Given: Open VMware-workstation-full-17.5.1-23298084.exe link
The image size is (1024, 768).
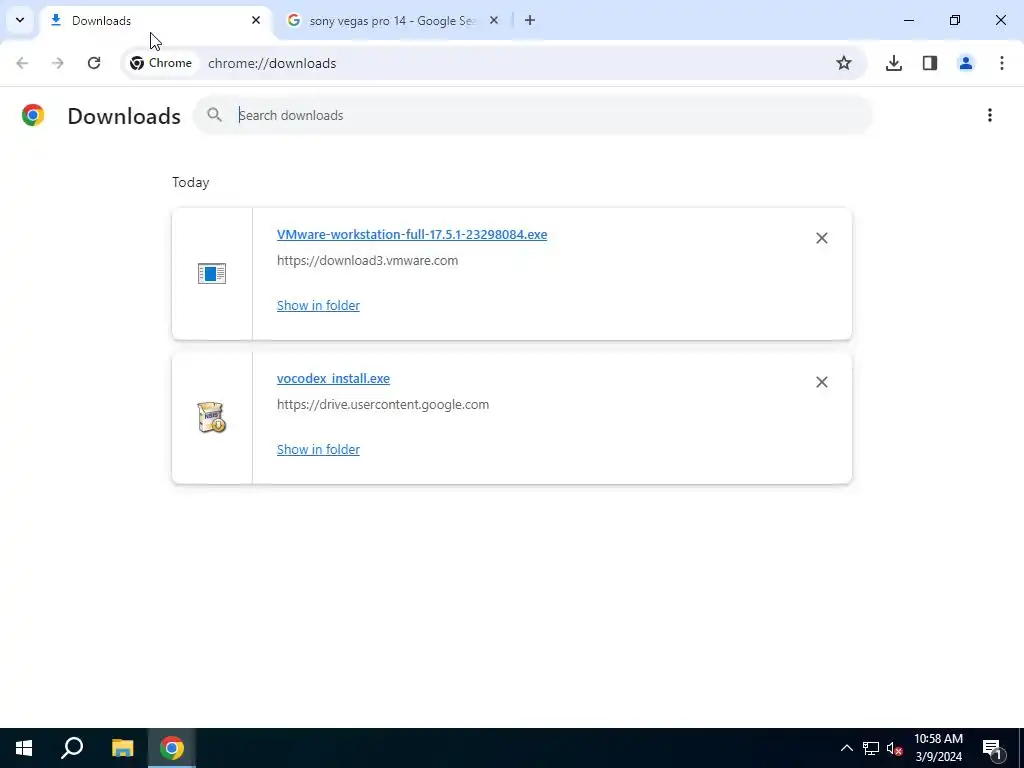Looking at the screenshot, I should pyautogui.click(x=412, y=234).
